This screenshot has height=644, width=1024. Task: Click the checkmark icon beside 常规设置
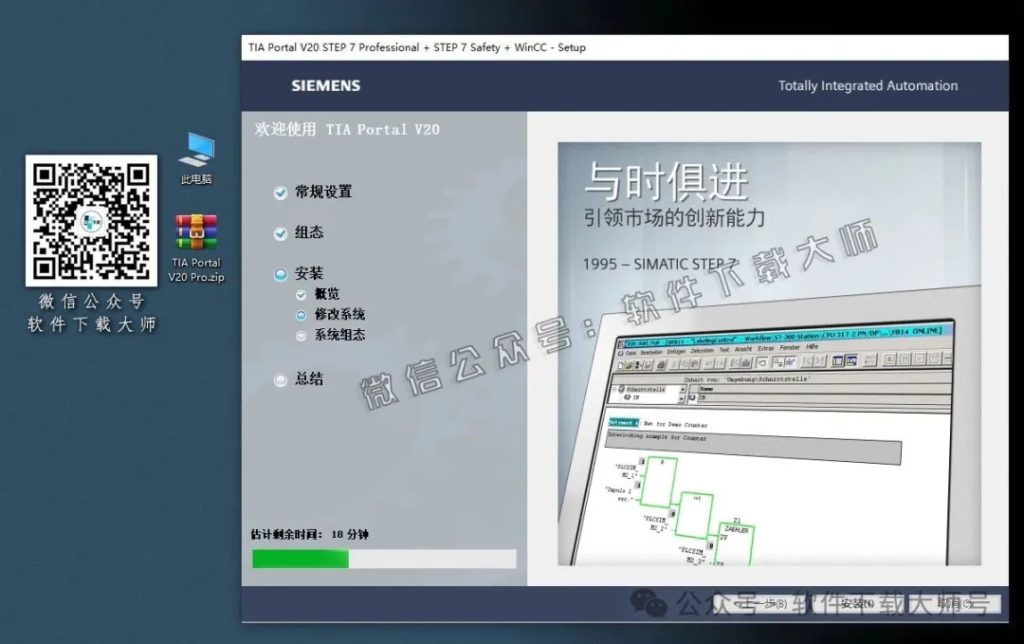[281, 191]
